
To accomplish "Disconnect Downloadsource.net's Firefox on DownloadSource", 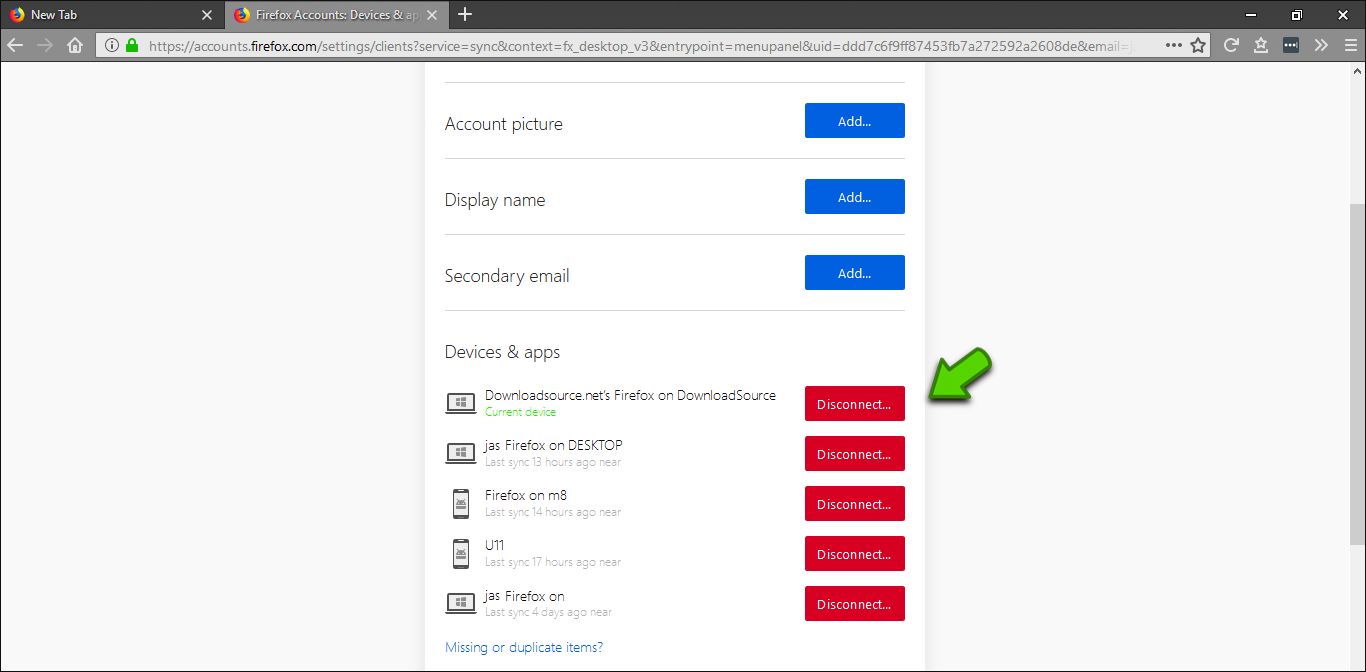I will pos(855,404).
